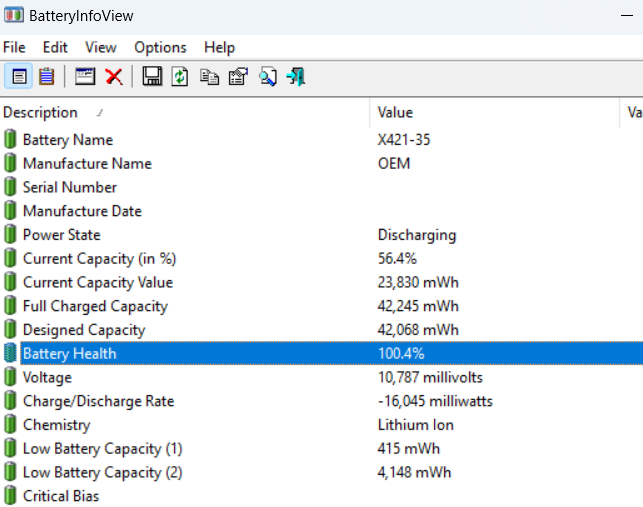Sort by the Value column header
643x507 pixels.
coord(495,112)
